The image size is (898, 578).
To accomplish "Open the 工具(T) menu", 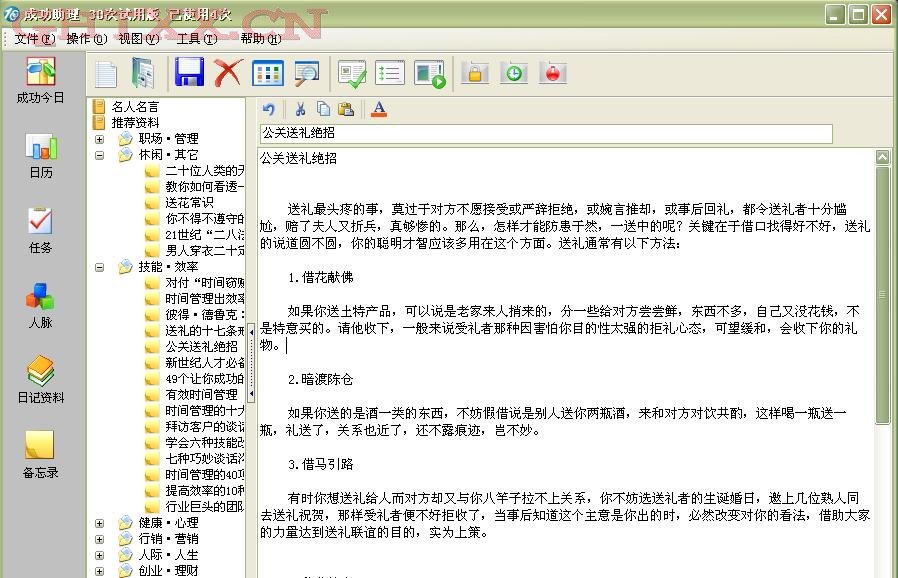I will (196, 39).
